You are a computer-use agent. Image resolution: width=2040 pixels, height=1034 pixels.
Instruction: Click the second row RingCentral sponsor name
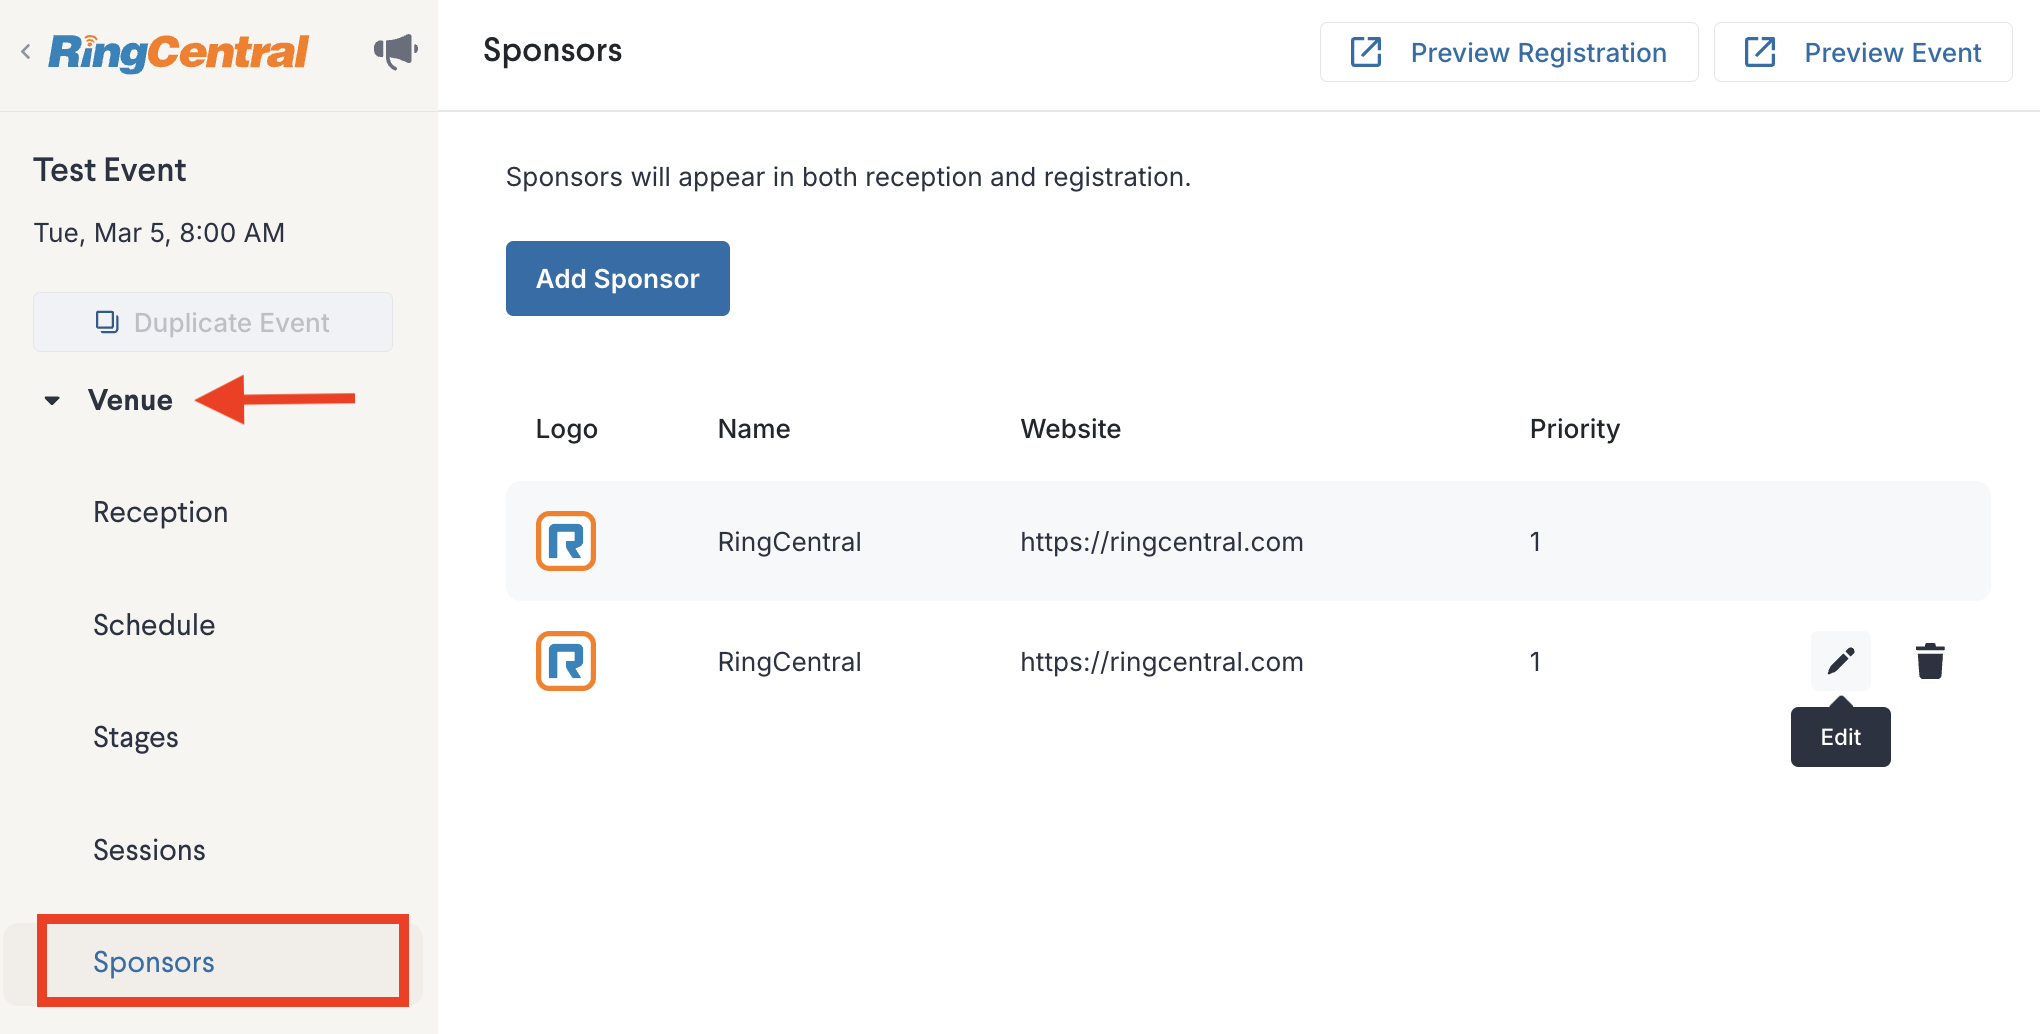tap(790, 662)
